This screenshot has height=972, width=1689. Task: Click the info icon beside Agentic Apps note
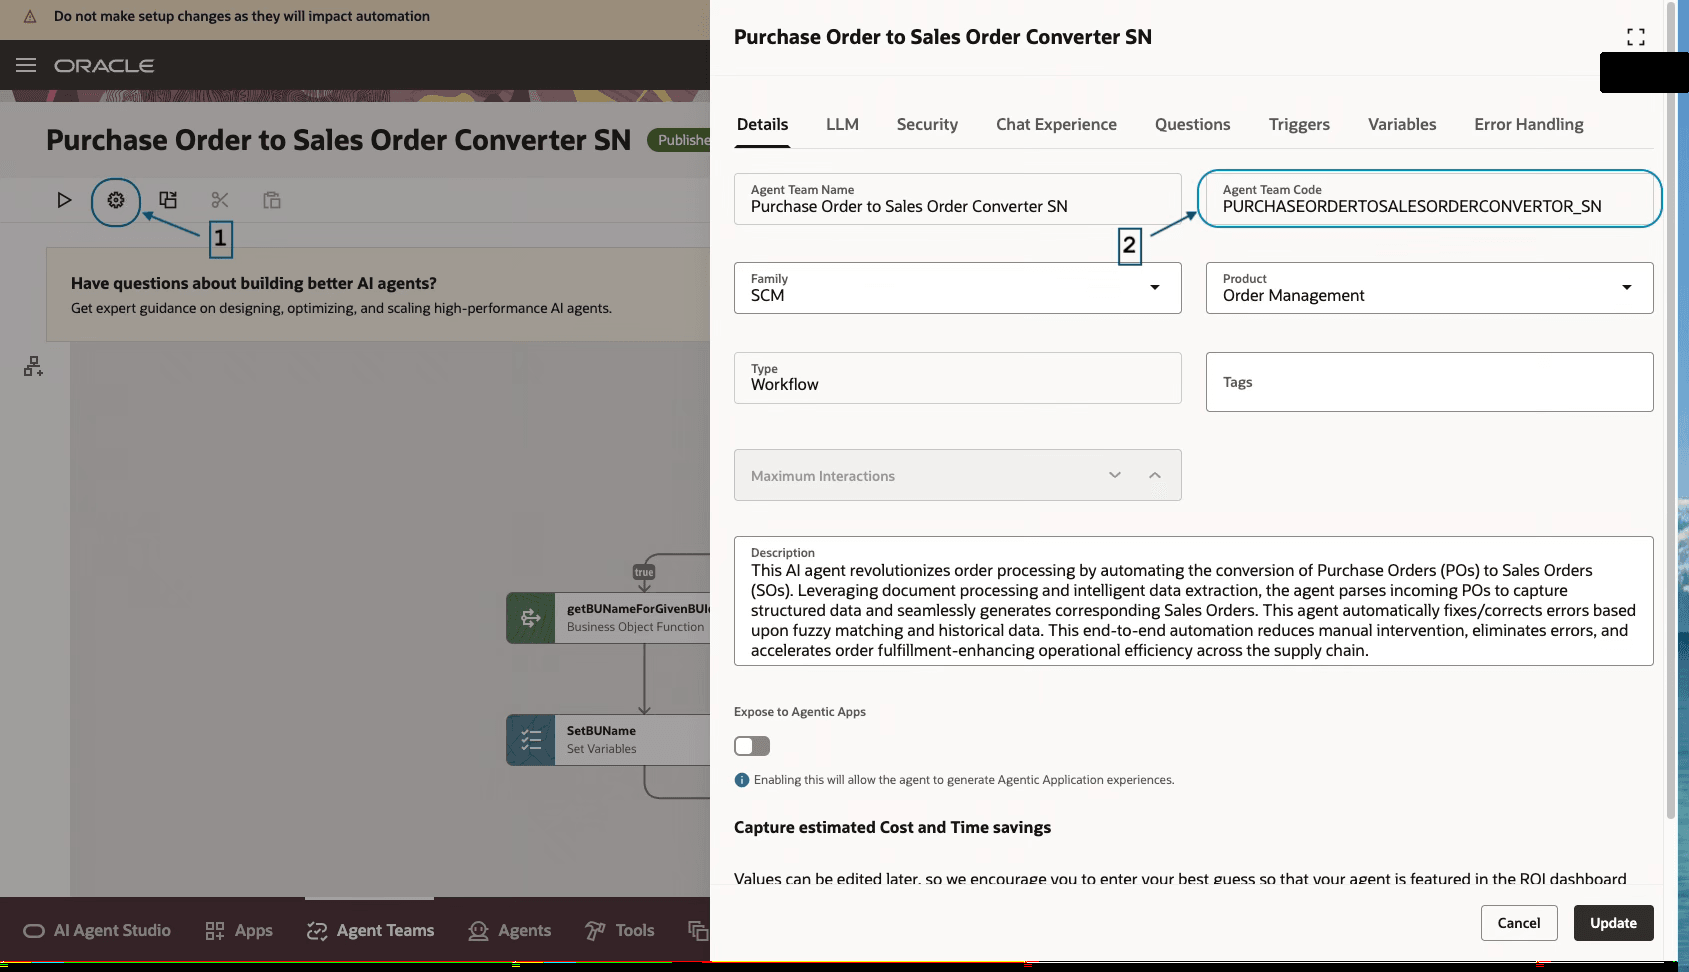[x=742, y=780]
